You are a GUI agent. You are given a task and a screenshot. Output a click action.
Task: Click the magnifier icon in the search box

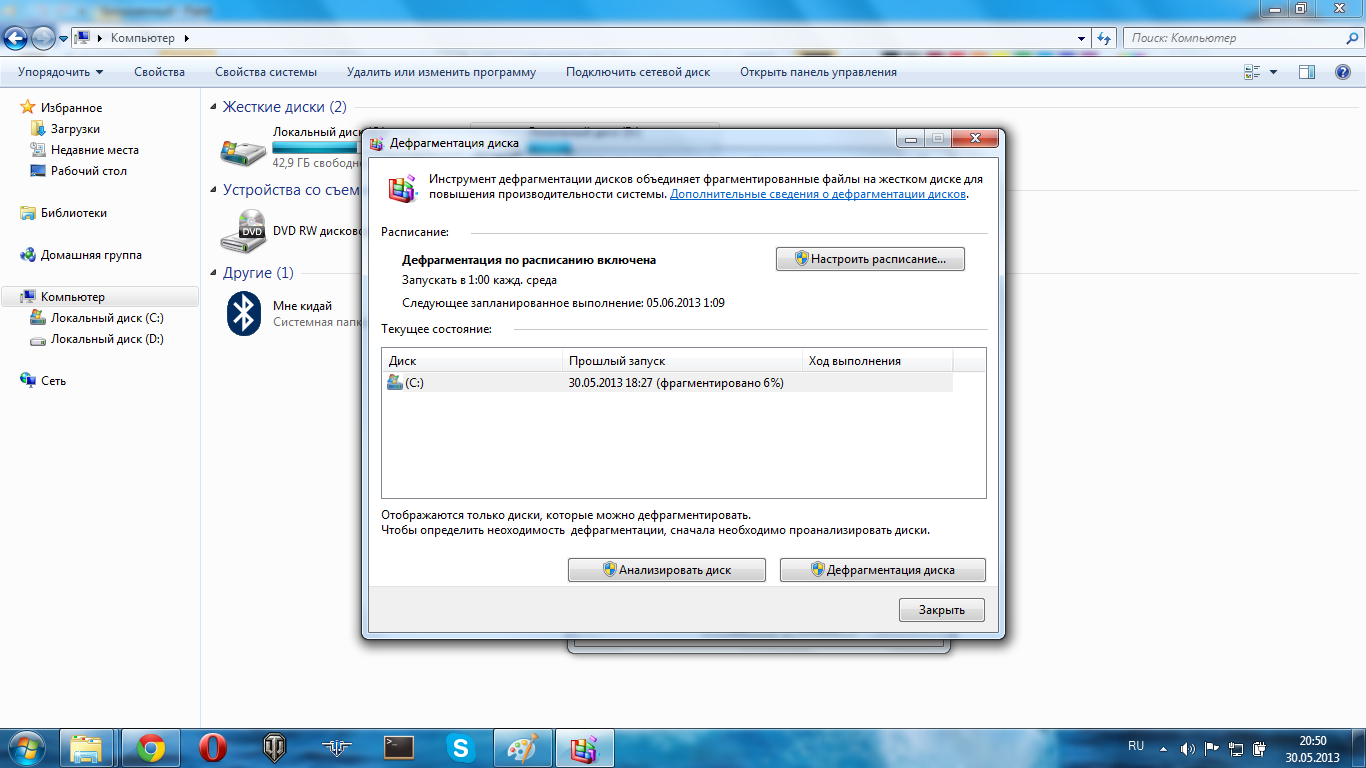coord(1351,38)
